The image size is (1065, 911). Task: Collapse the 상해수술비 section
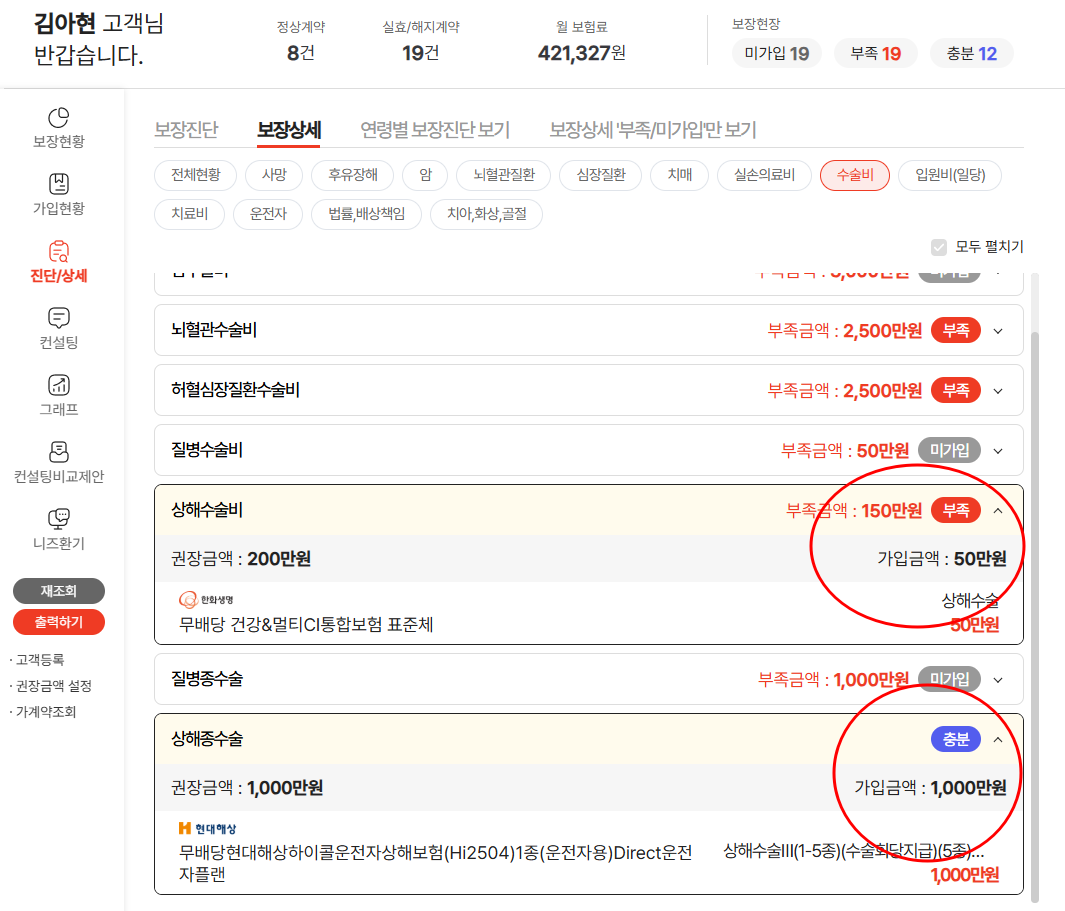997,511
